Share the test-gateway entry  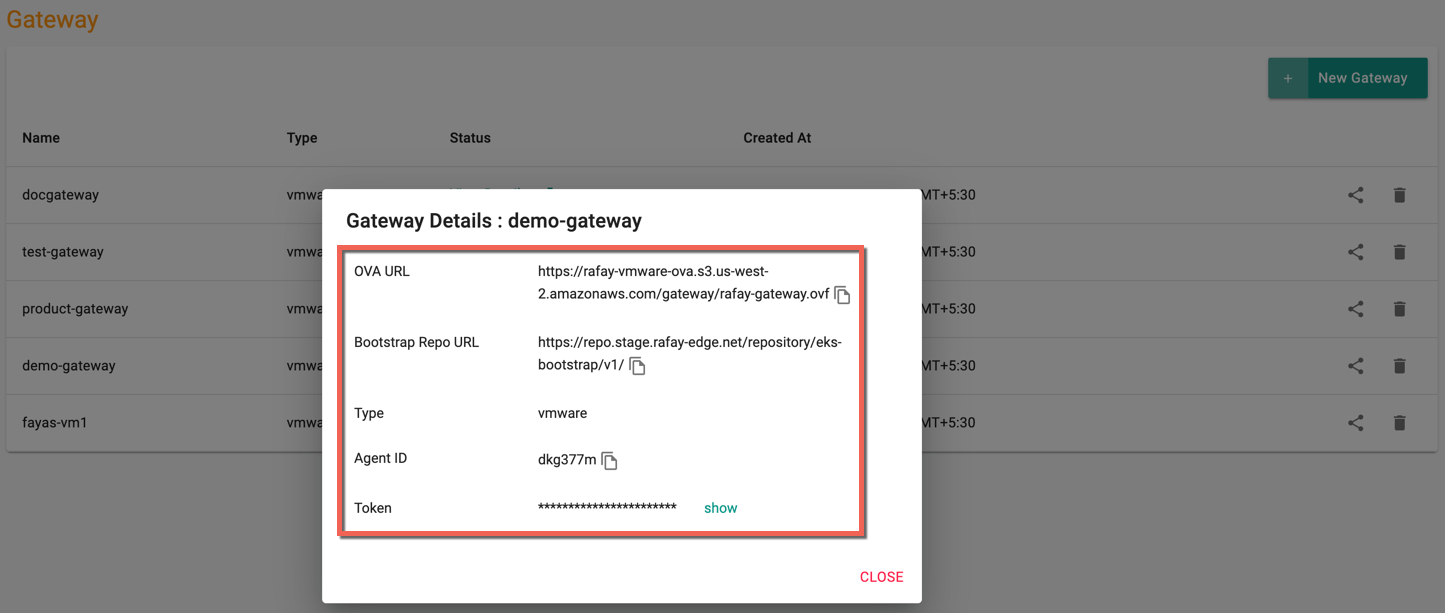pos(1355,252)
